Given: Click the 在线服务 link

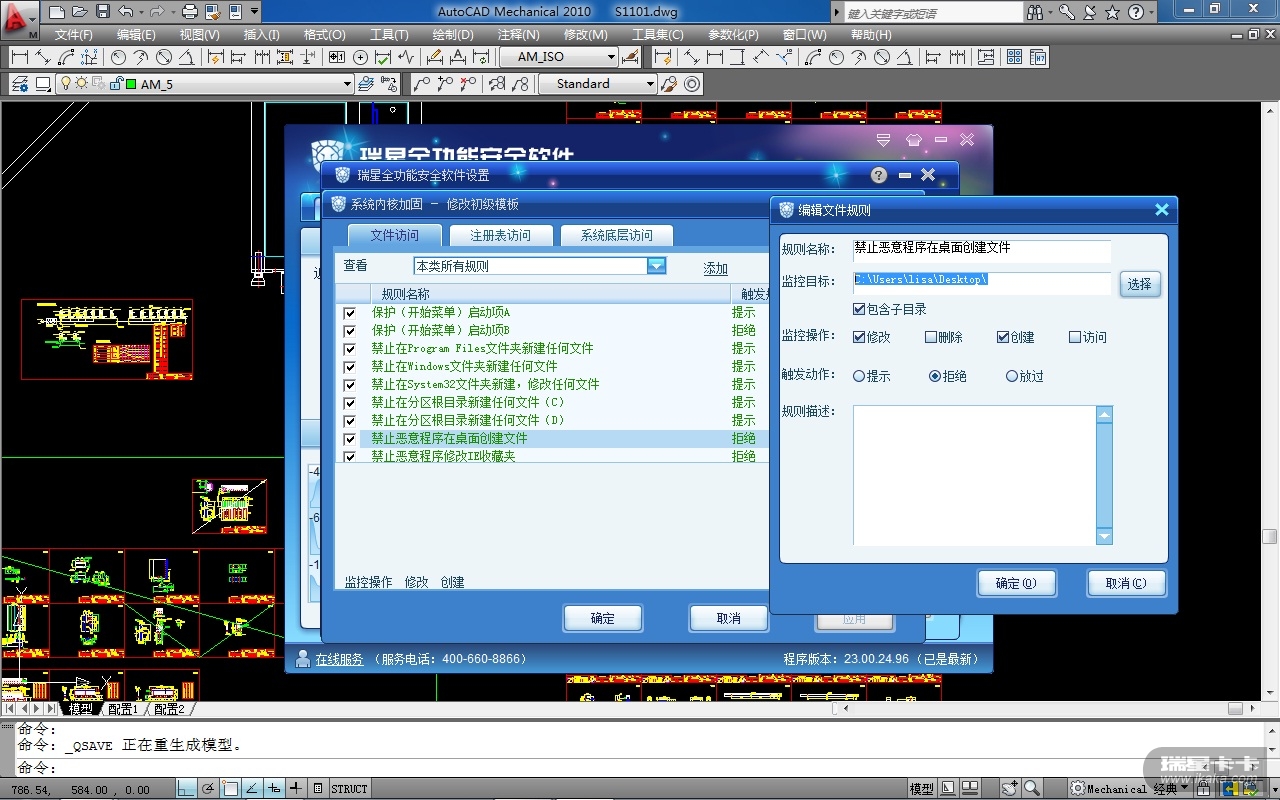Looking at the screenshot, I should pos(339,659).
